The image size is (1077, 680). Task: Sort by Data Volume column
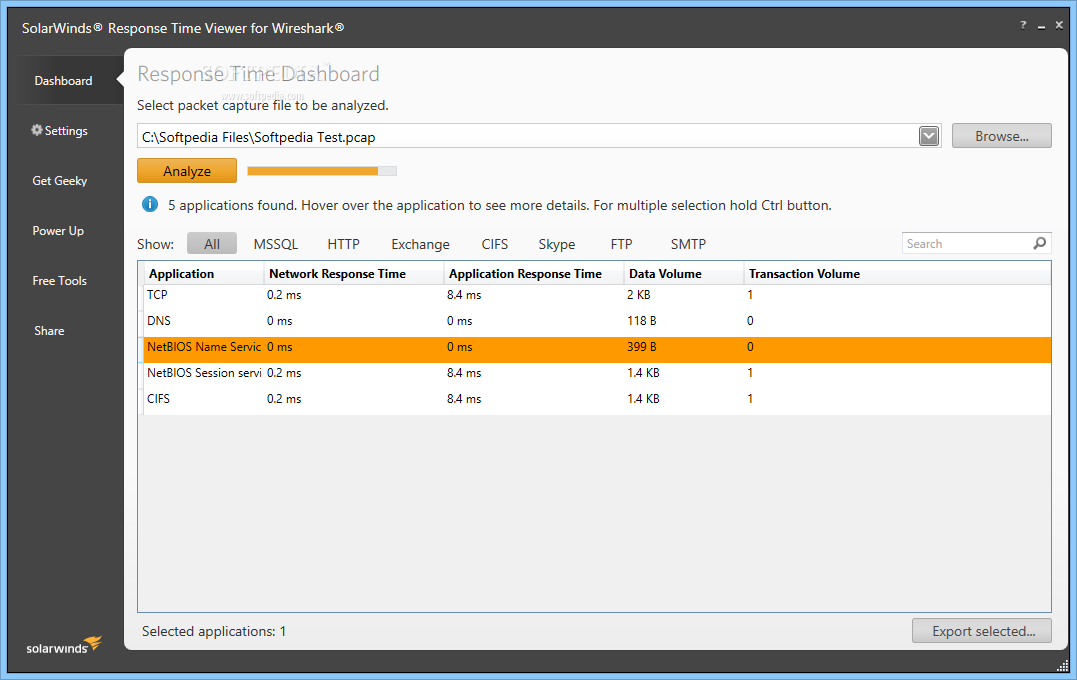pyautogui.click(x=684, y=273)
